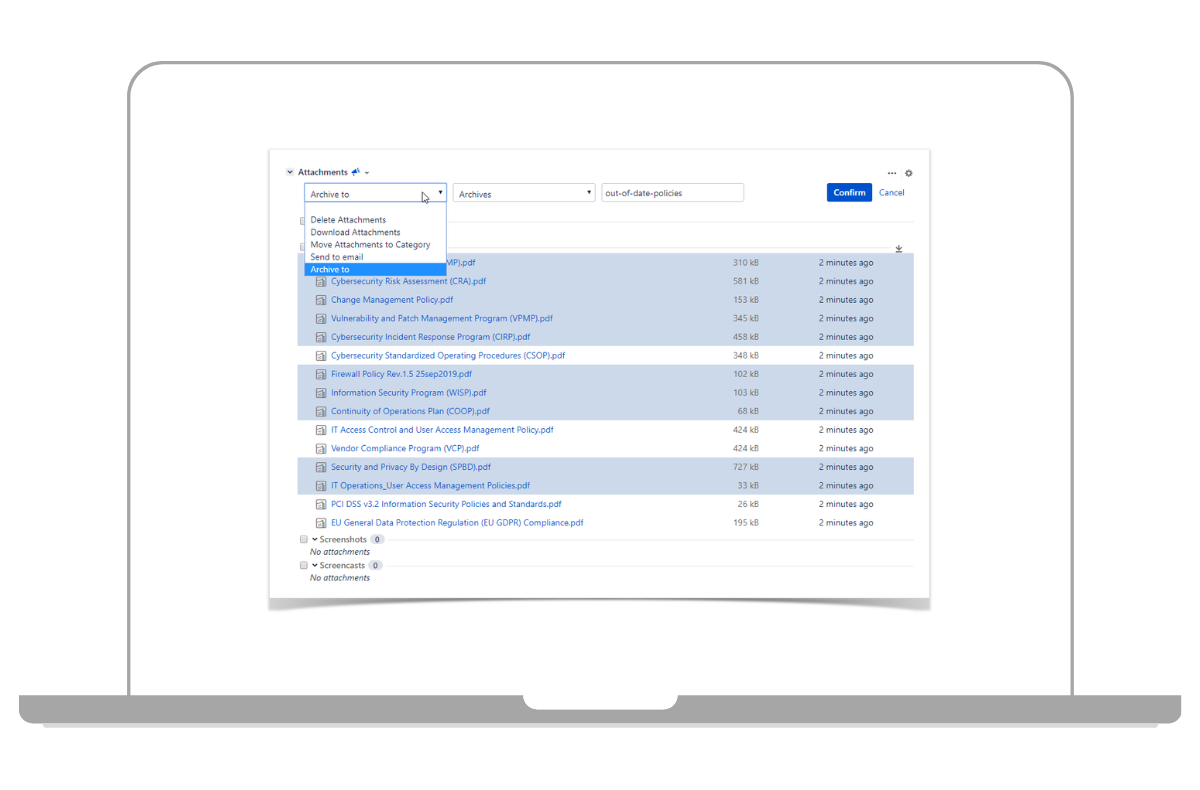Screen dimensions: 1200x790
Task: Collapse the Attachments section
Action: pyautogui.click(x=290, y=173)
